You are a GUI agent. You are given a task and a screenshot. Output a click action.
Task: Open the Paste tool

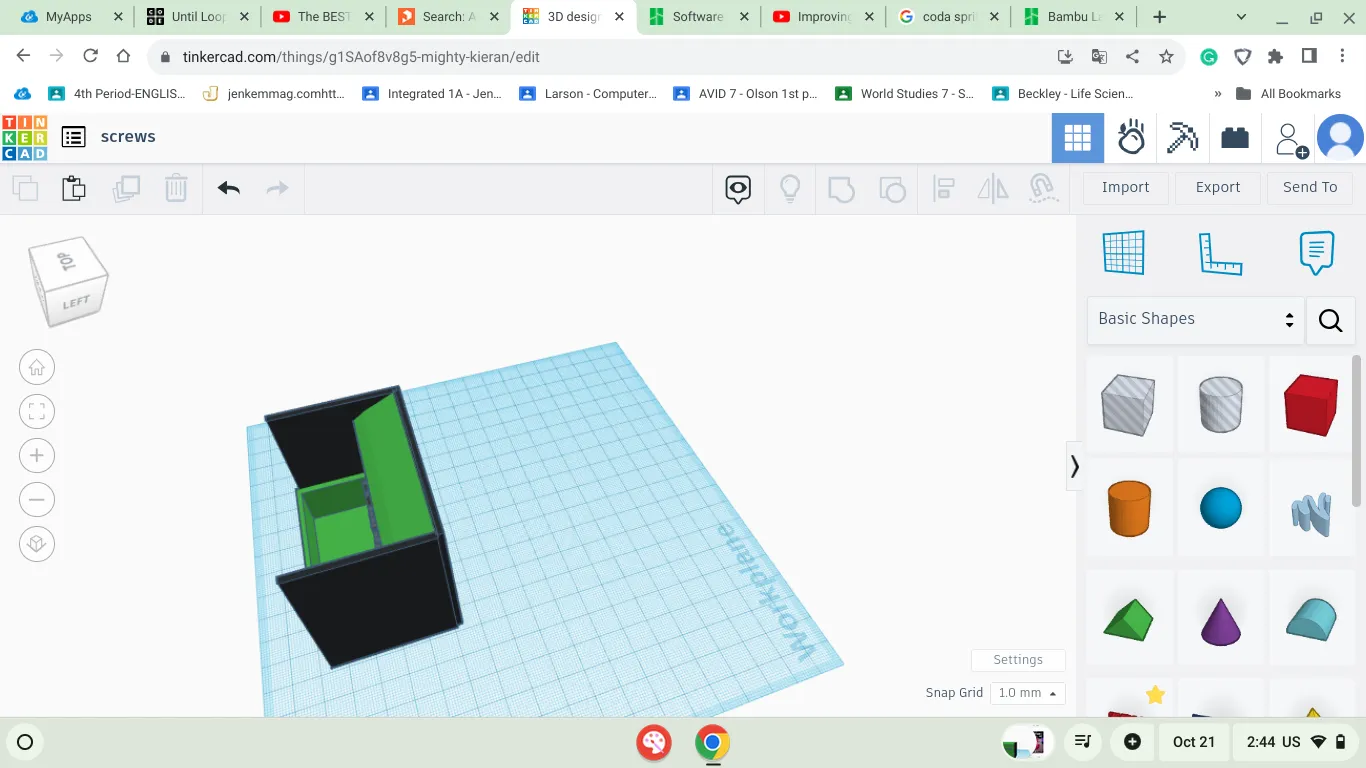[x=74, y=188]
